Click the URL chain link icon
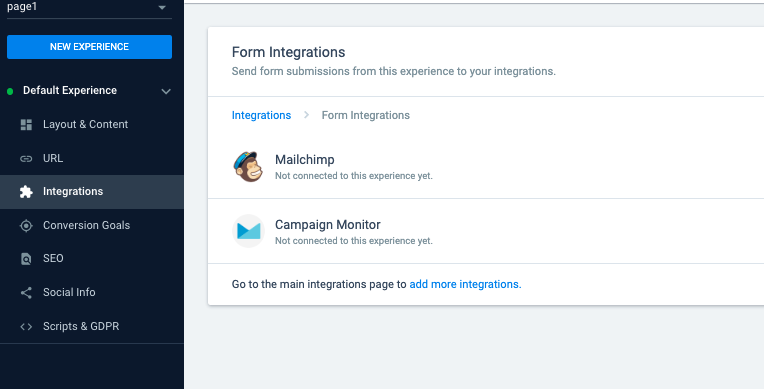The image size is (764, 389). pyautogui.click(x=26, y=158)
